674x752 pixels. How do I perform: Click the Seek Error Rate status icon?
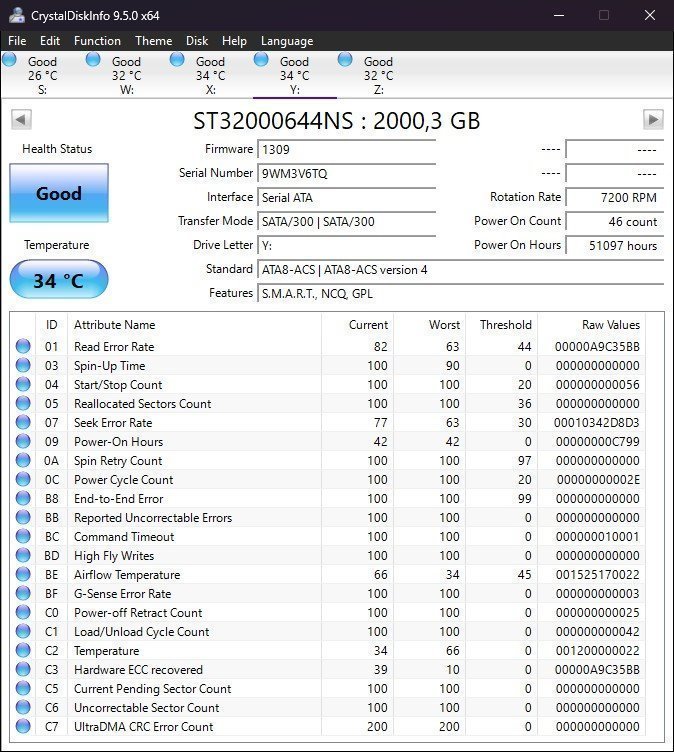pos(23,423)
